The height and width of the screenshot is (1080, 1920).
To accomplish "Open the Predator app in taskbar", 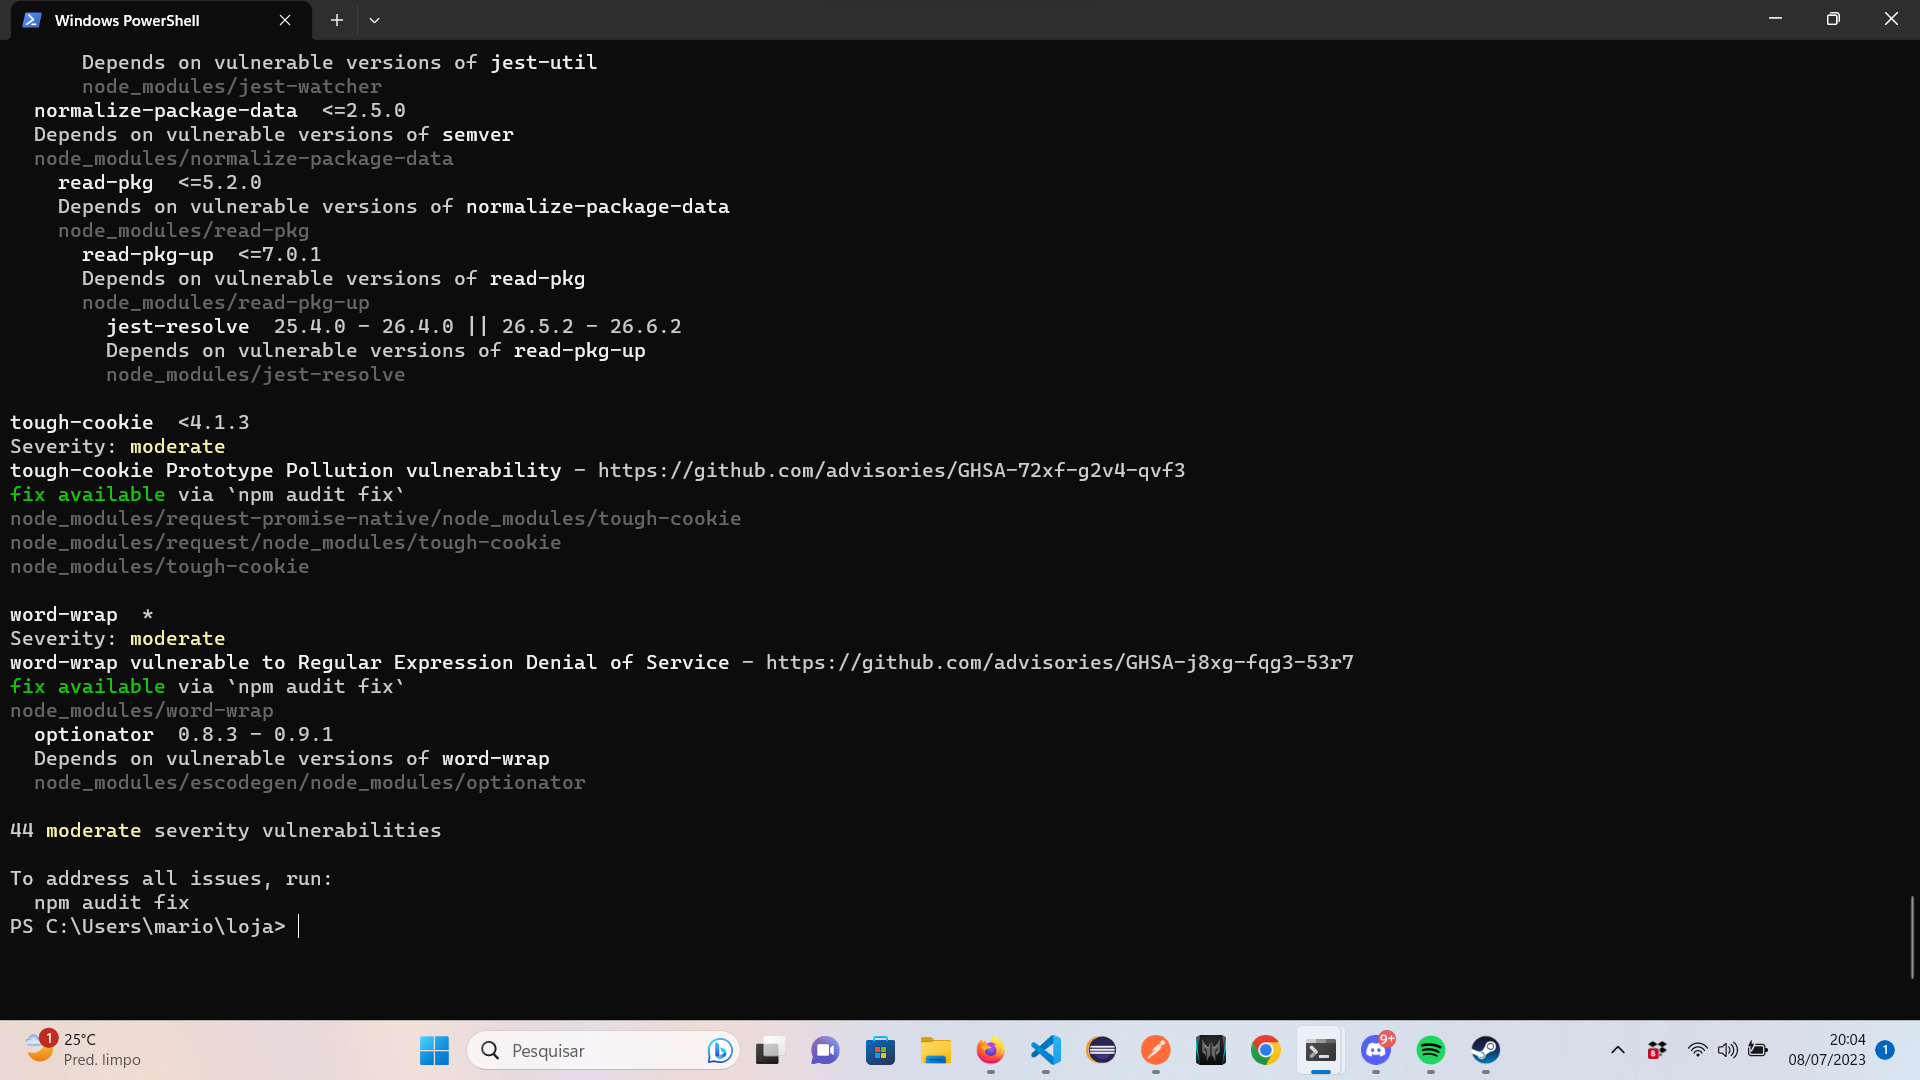I will coord(1211,1050).
